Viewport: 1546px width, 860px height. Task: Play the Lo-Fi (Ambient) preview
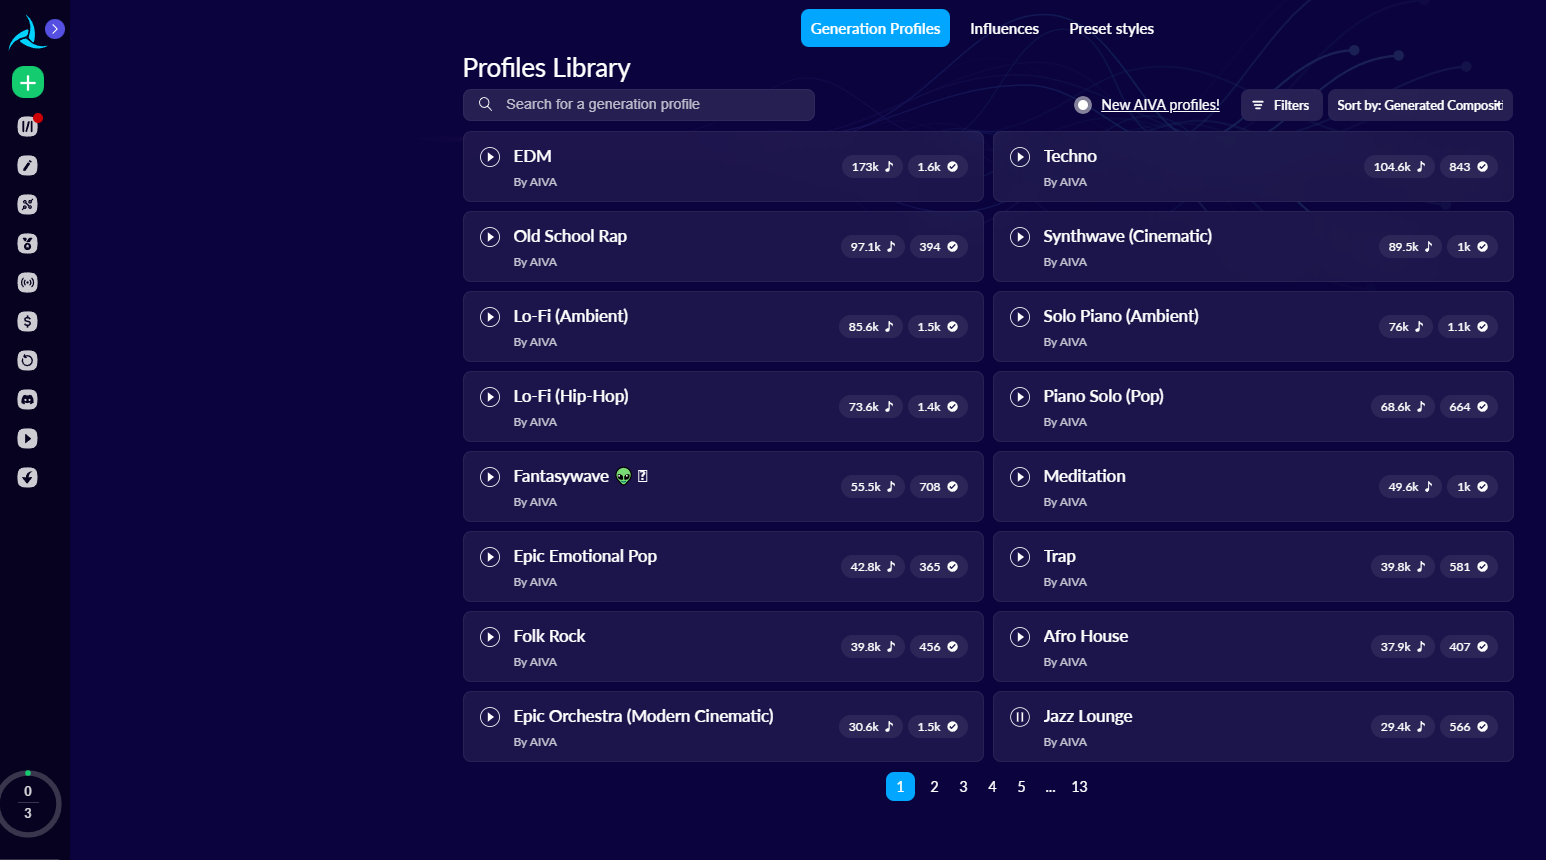[490, 316]
